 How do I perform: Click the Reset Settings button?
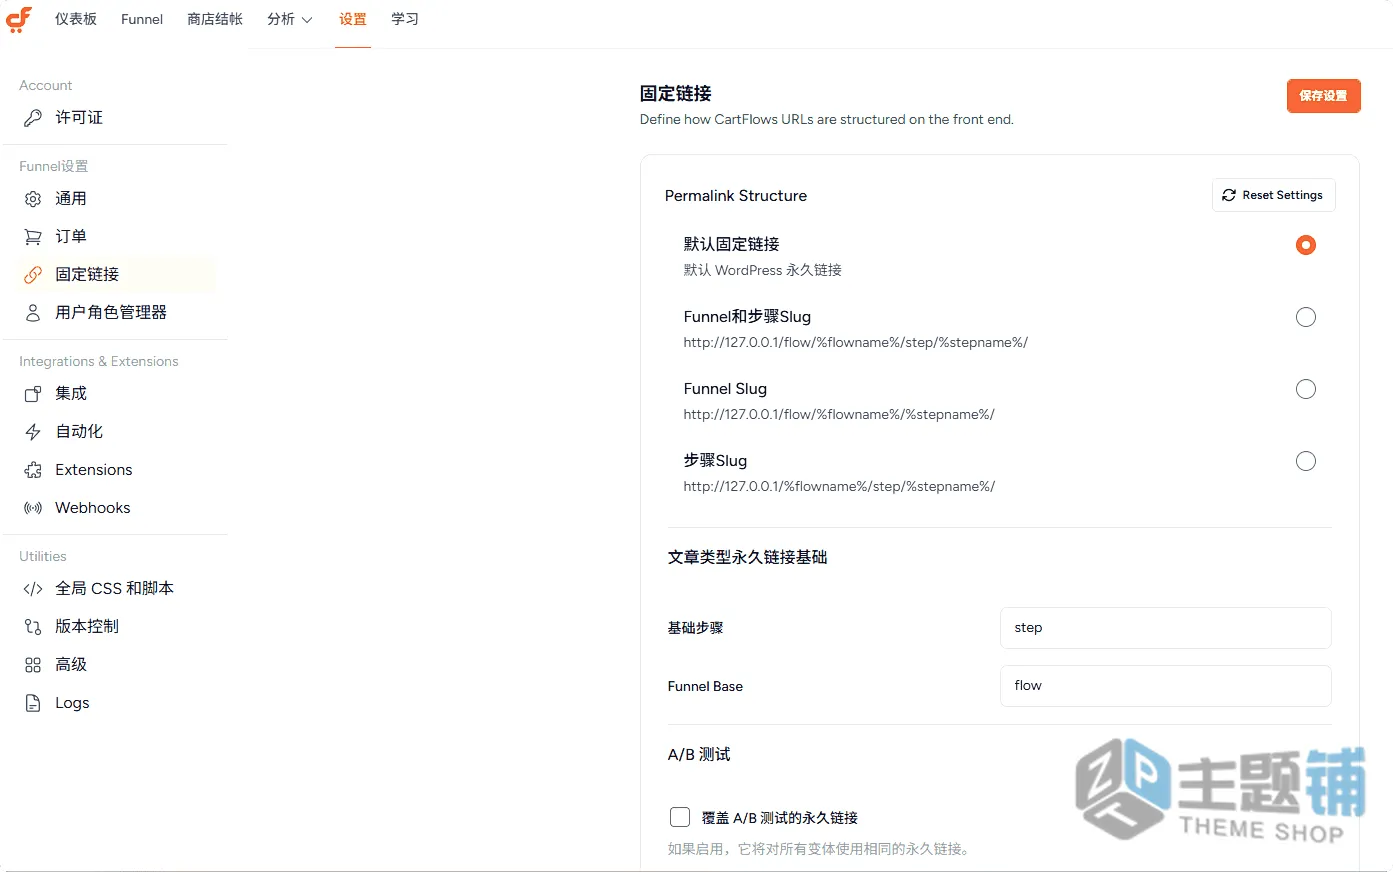pyautogui.click(x=1274, y=195)
